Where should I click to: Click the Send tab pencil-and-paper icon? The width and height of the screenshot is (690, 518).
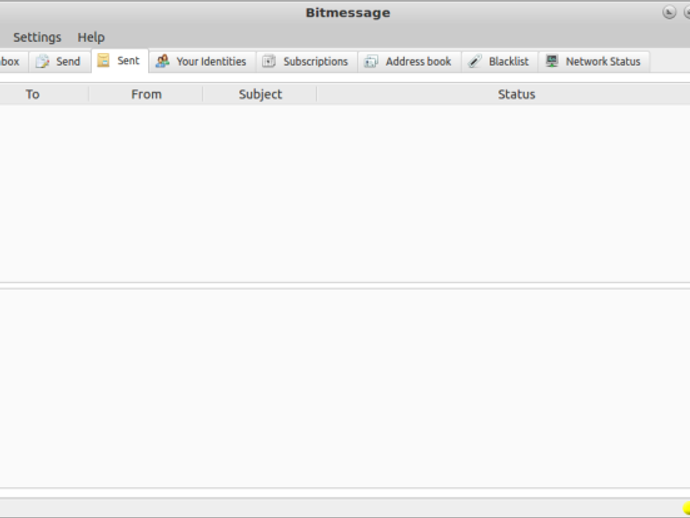43,61
